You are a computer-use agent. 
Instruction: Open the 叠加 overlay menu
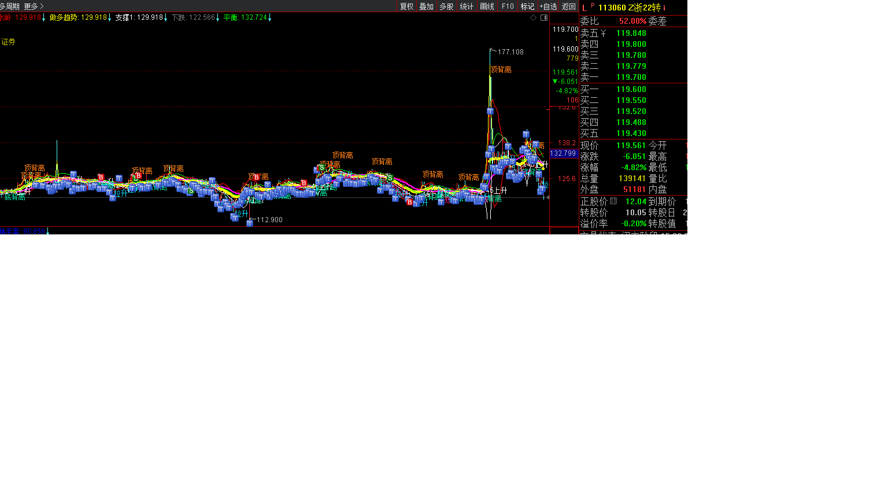tap(426, 6)
